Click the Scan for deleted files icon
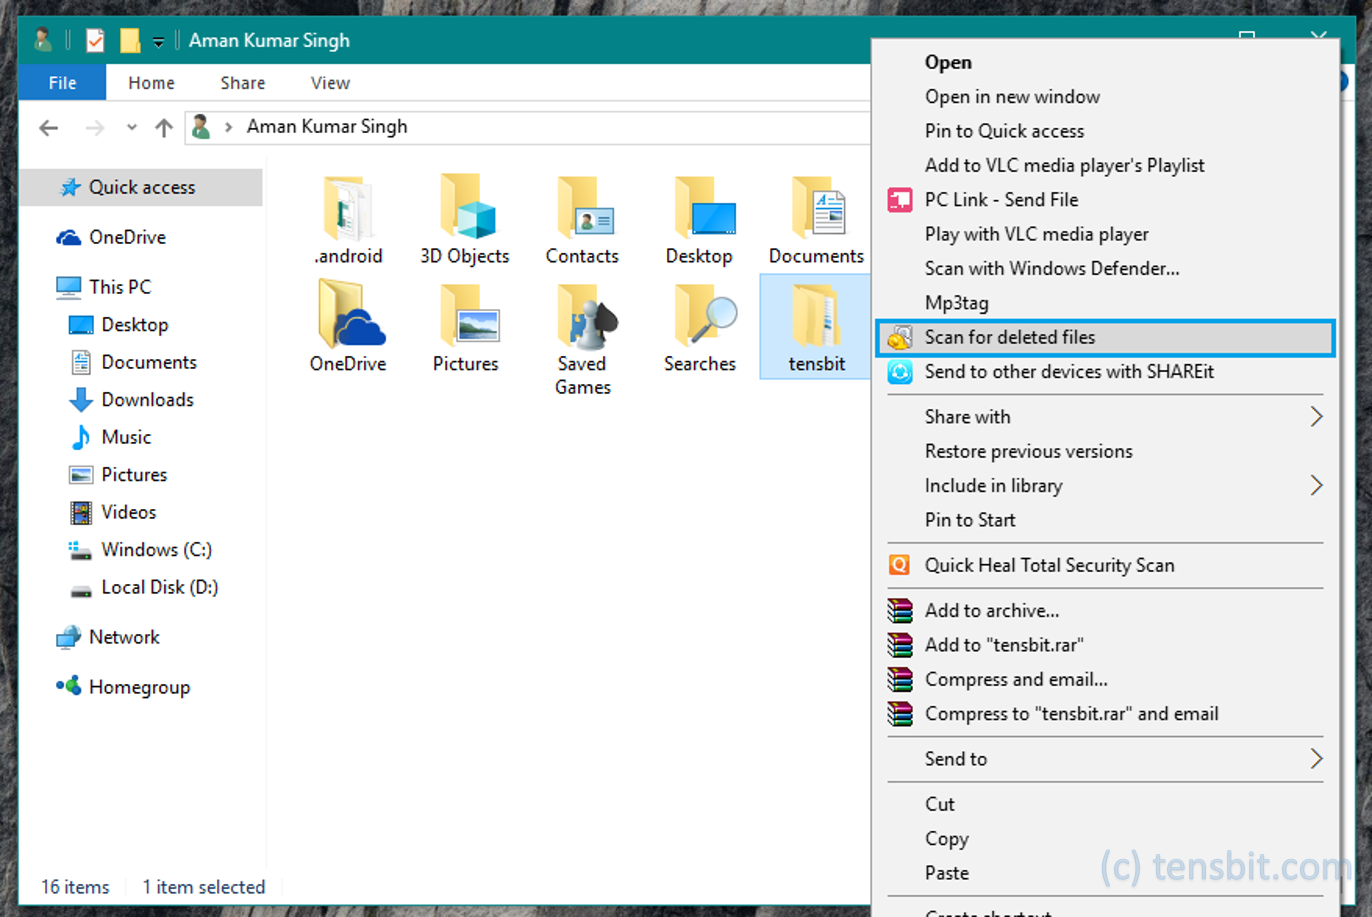The image size is (1372, 917). pos(900,338)
